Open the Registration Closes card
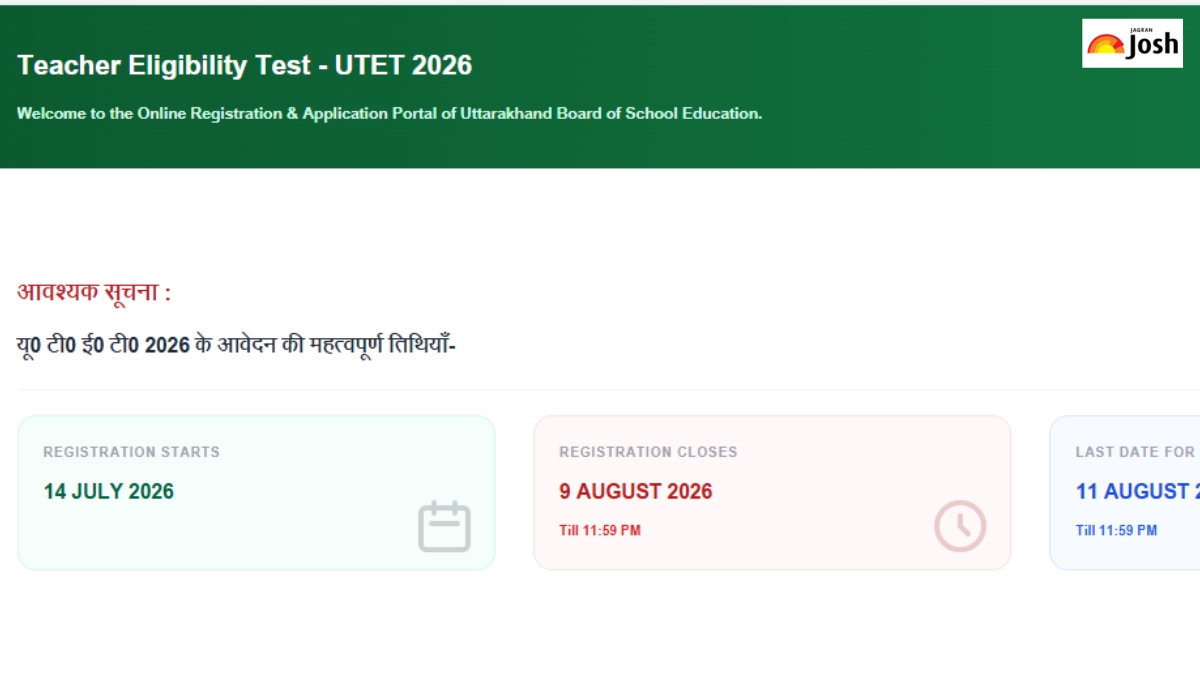 click(772, 493)
